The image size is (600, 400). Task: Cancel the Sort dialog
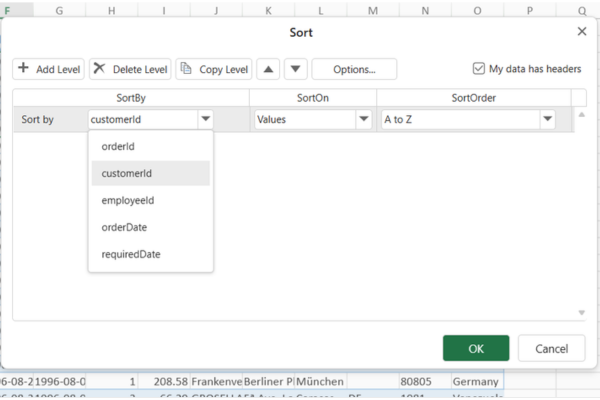click(551, 348)
